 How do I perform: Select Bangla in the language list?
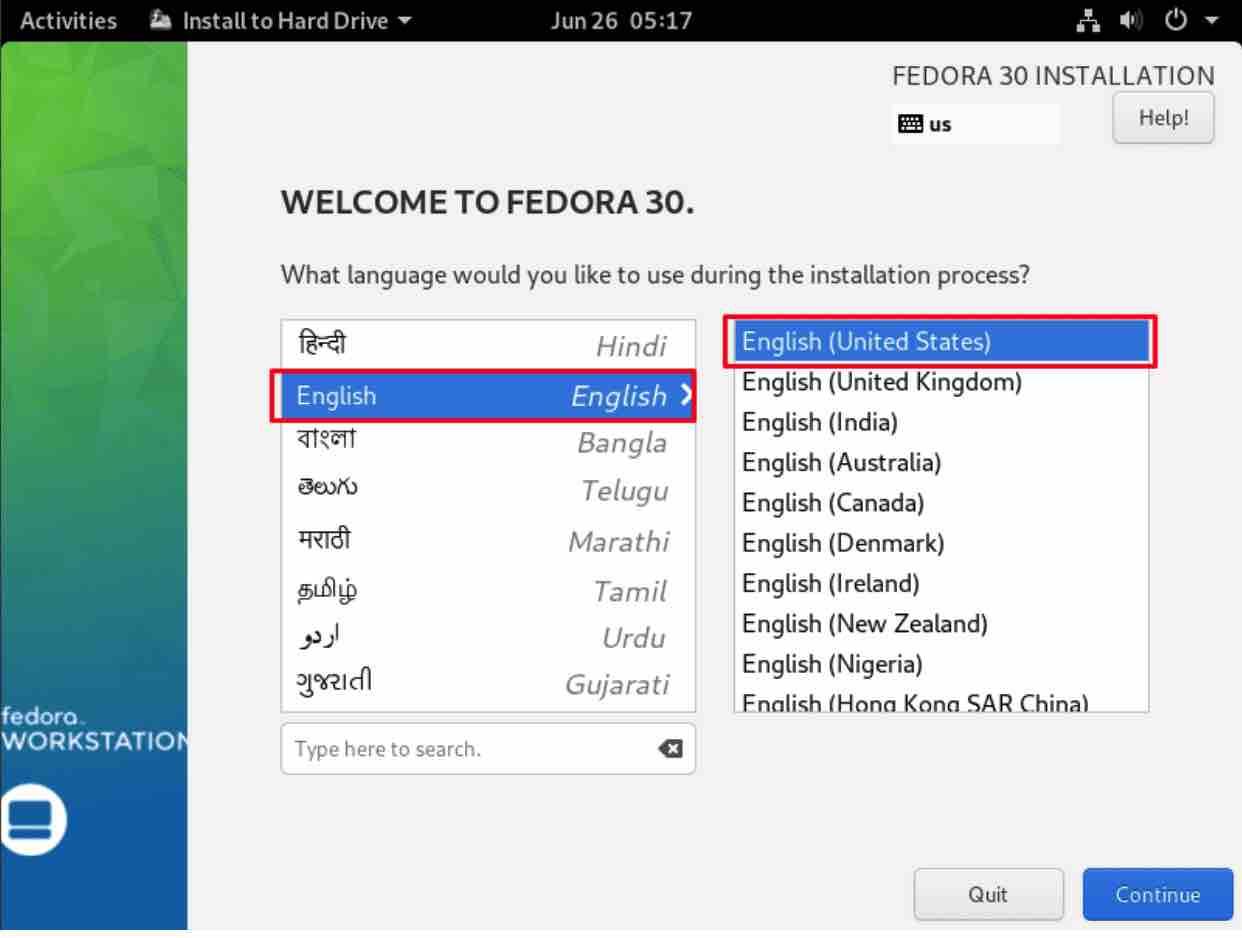coord(488,442)
